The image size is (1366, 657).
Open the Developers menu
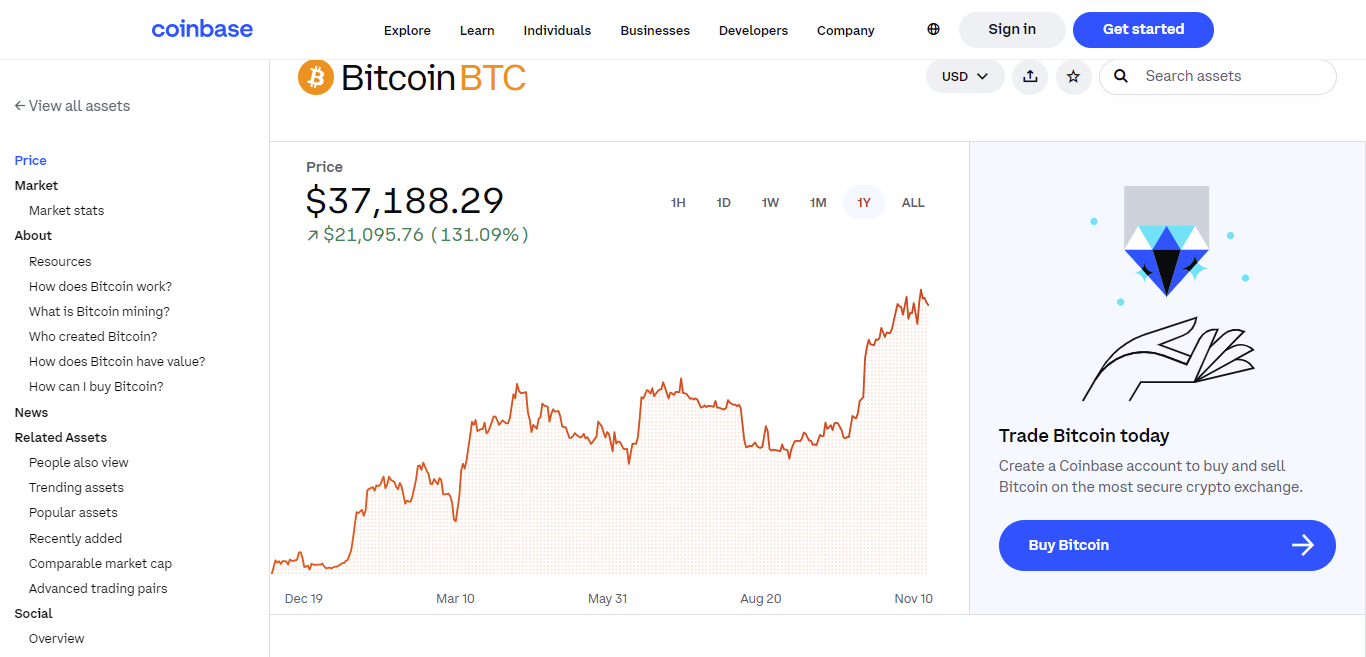pyautogui.click(x=753, y=30)
